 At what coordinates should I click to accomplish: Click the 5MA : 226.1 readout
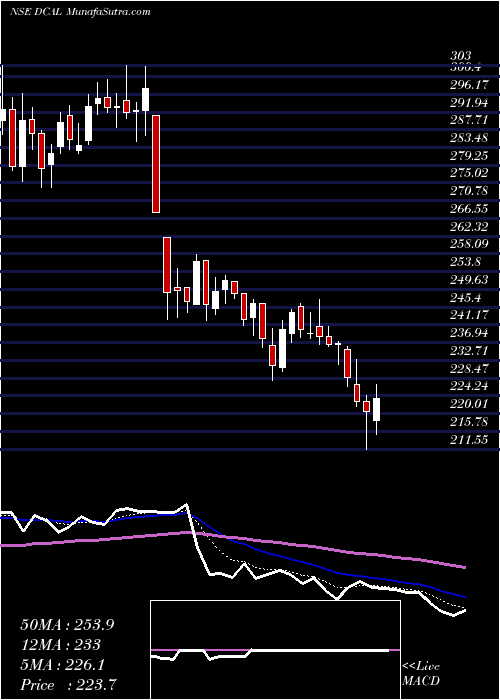pos(62,665)
